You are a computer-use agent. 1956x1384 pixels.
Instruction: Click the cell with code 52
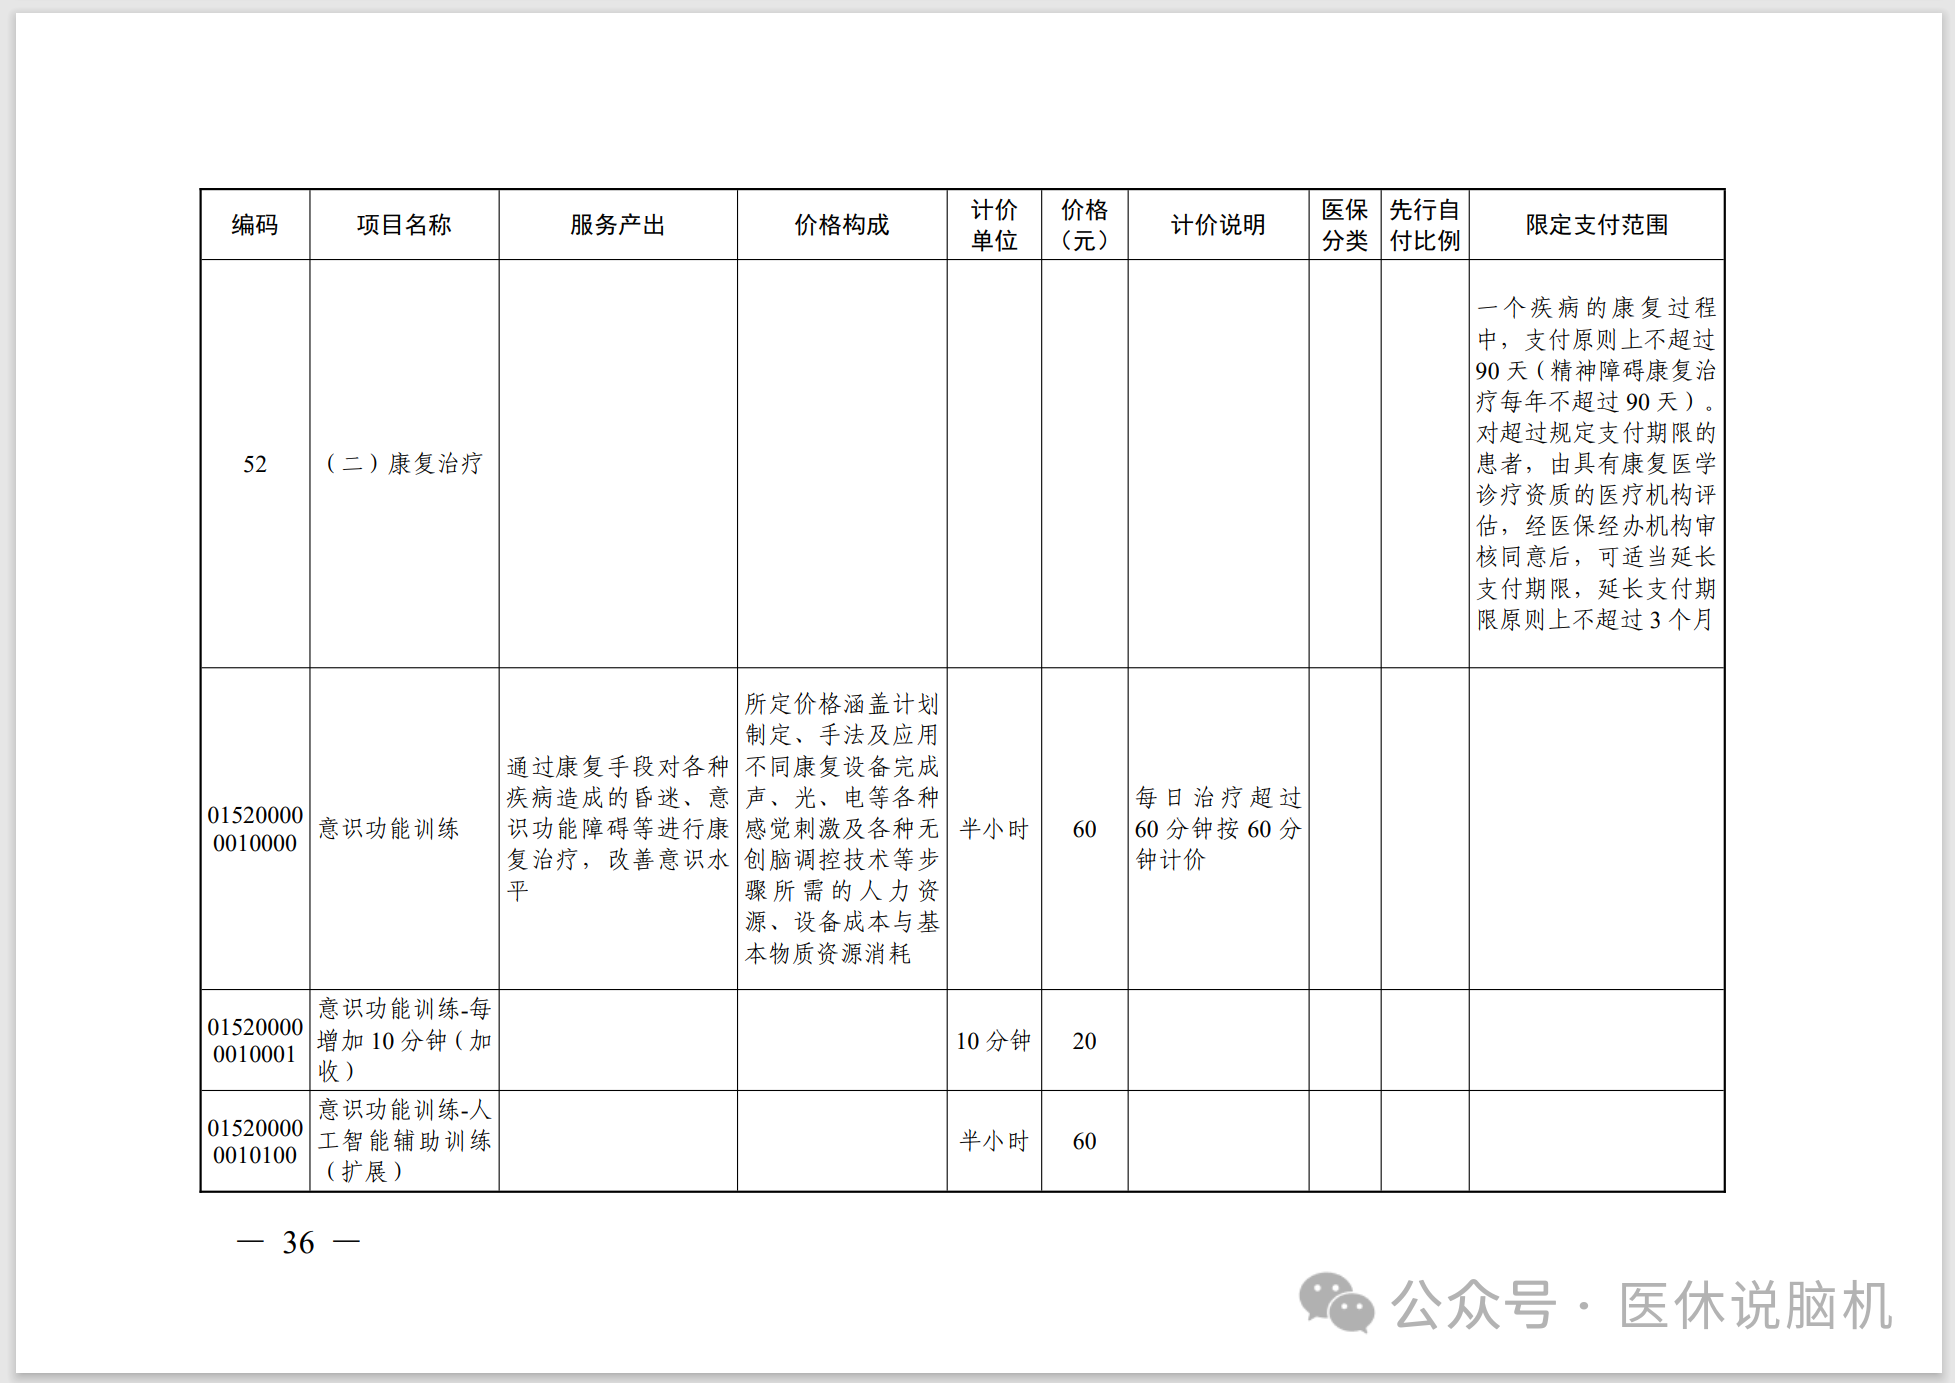255,464
